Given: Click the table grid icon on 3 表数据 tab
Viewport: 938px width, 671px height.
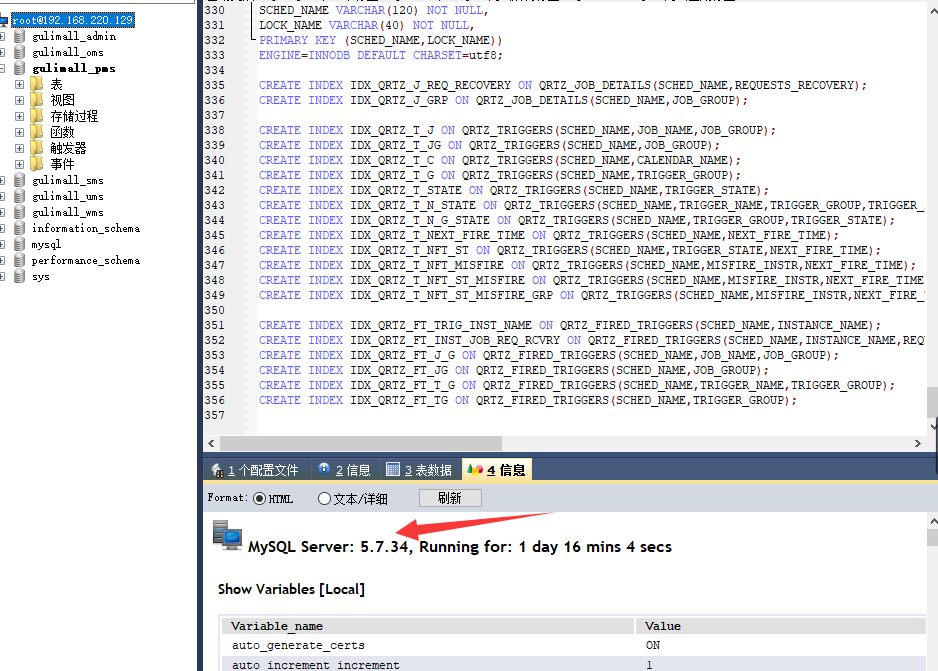Looking at the screenshot, I should pos(393,469).
